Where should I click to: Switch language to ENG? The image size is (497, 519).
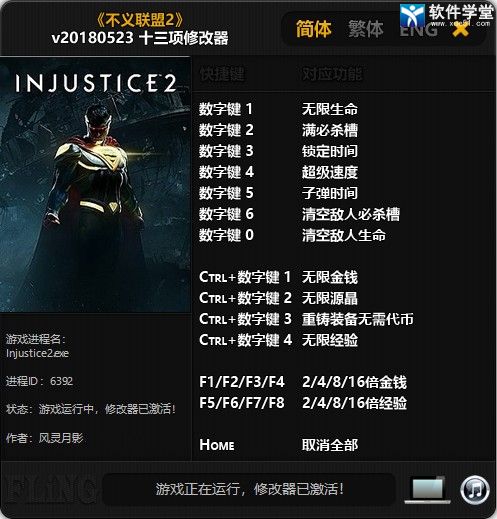tap(418, 31)
